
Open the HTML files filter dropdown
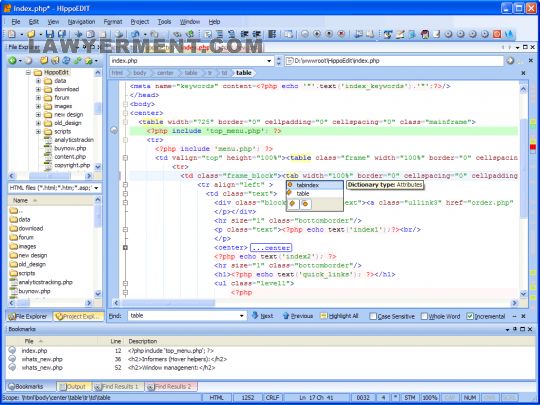pyautogui.click(x=96, y=188)
